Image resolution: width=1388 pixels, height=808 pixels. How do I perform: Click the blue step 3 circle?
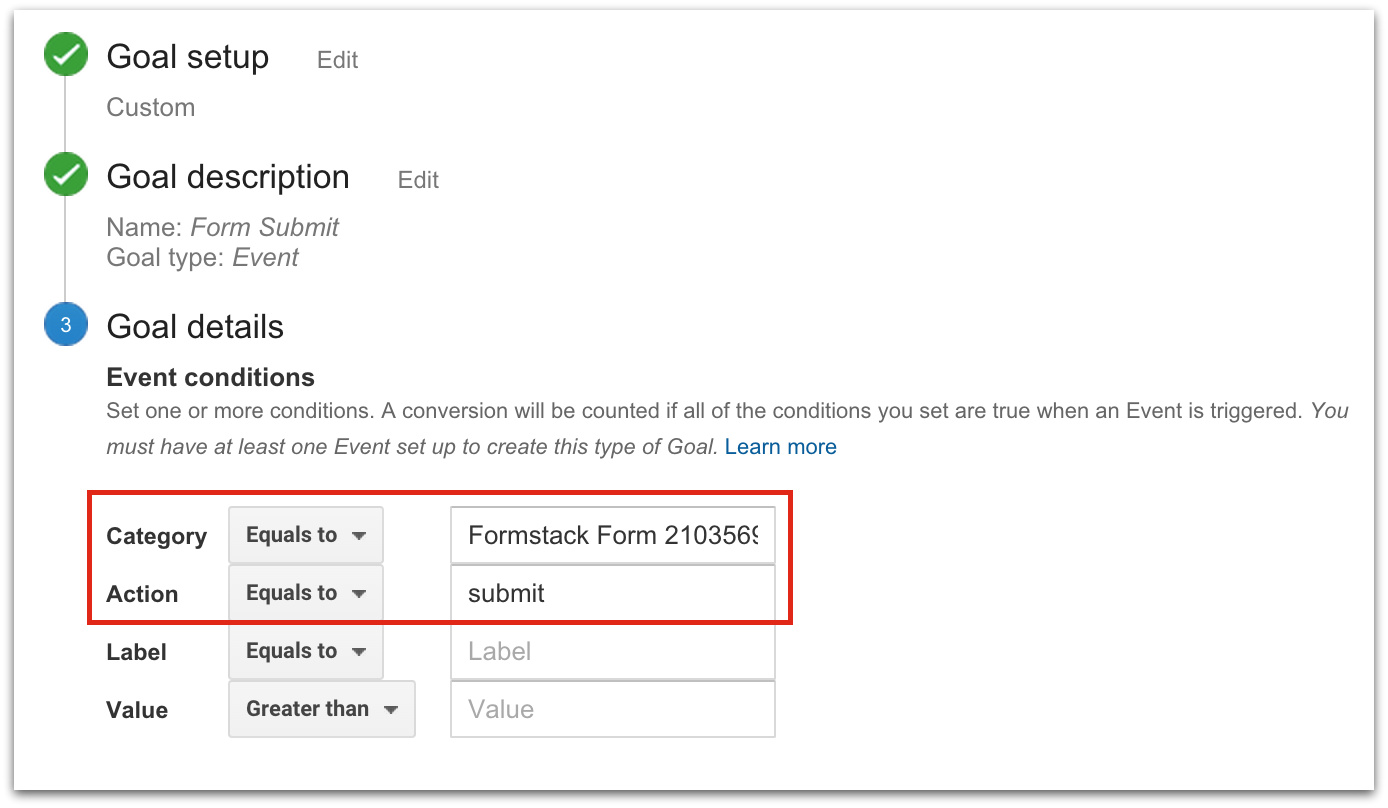65,326
